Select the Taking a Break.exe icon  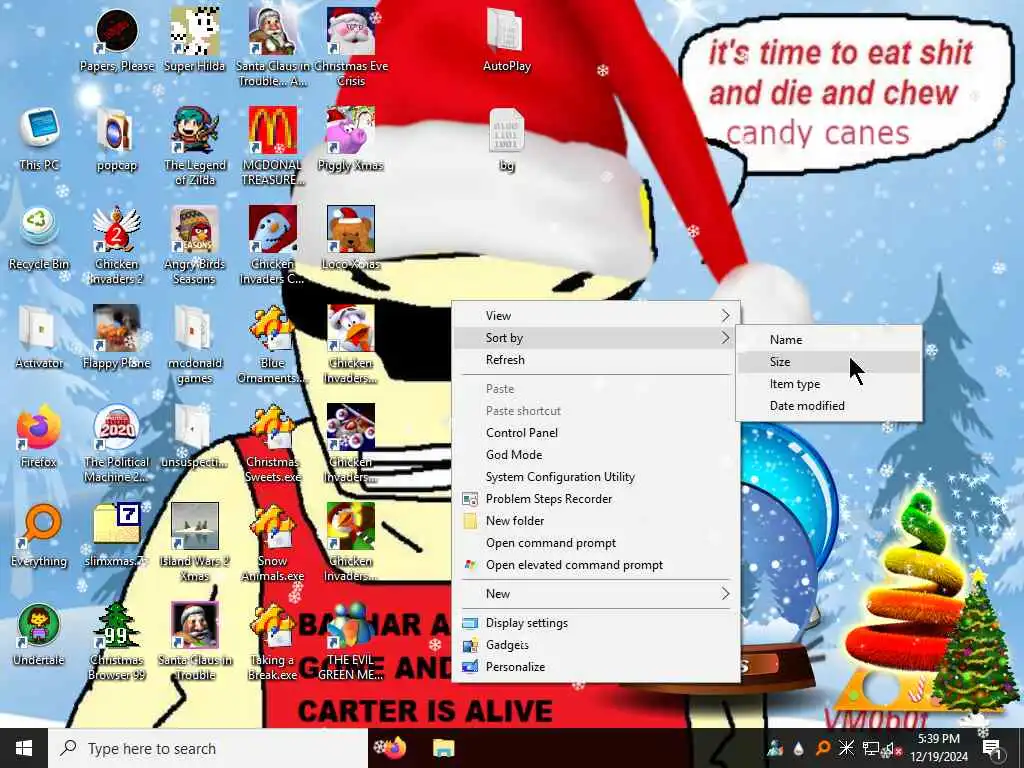point(272,642)
